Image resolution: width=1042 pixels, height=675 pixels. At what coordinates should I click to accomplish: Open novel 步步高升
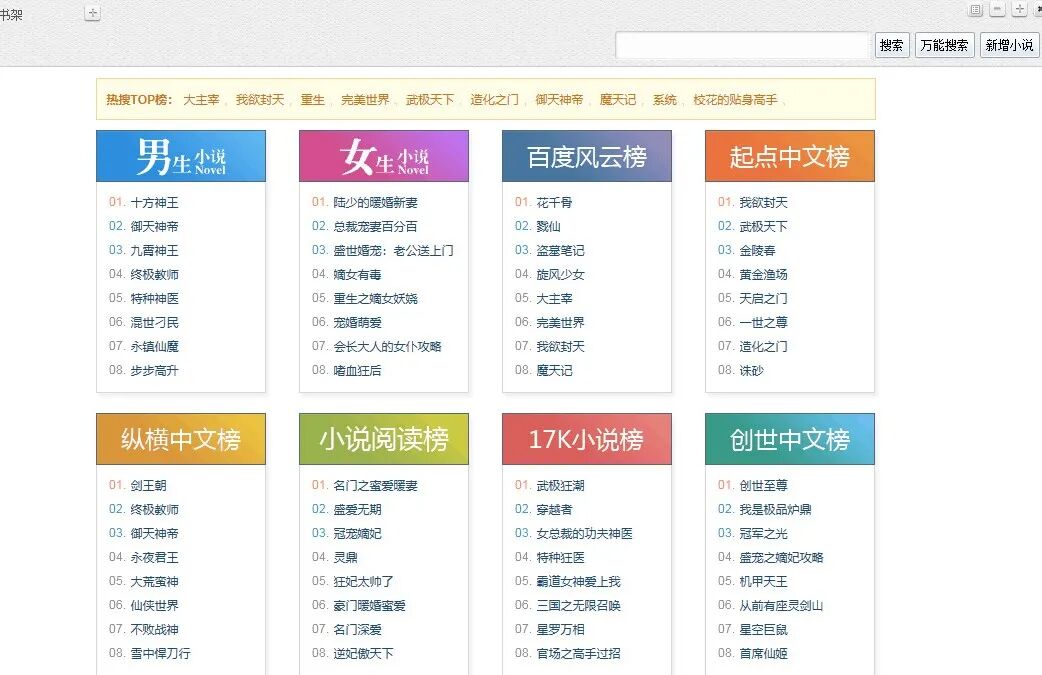(154, 370)
